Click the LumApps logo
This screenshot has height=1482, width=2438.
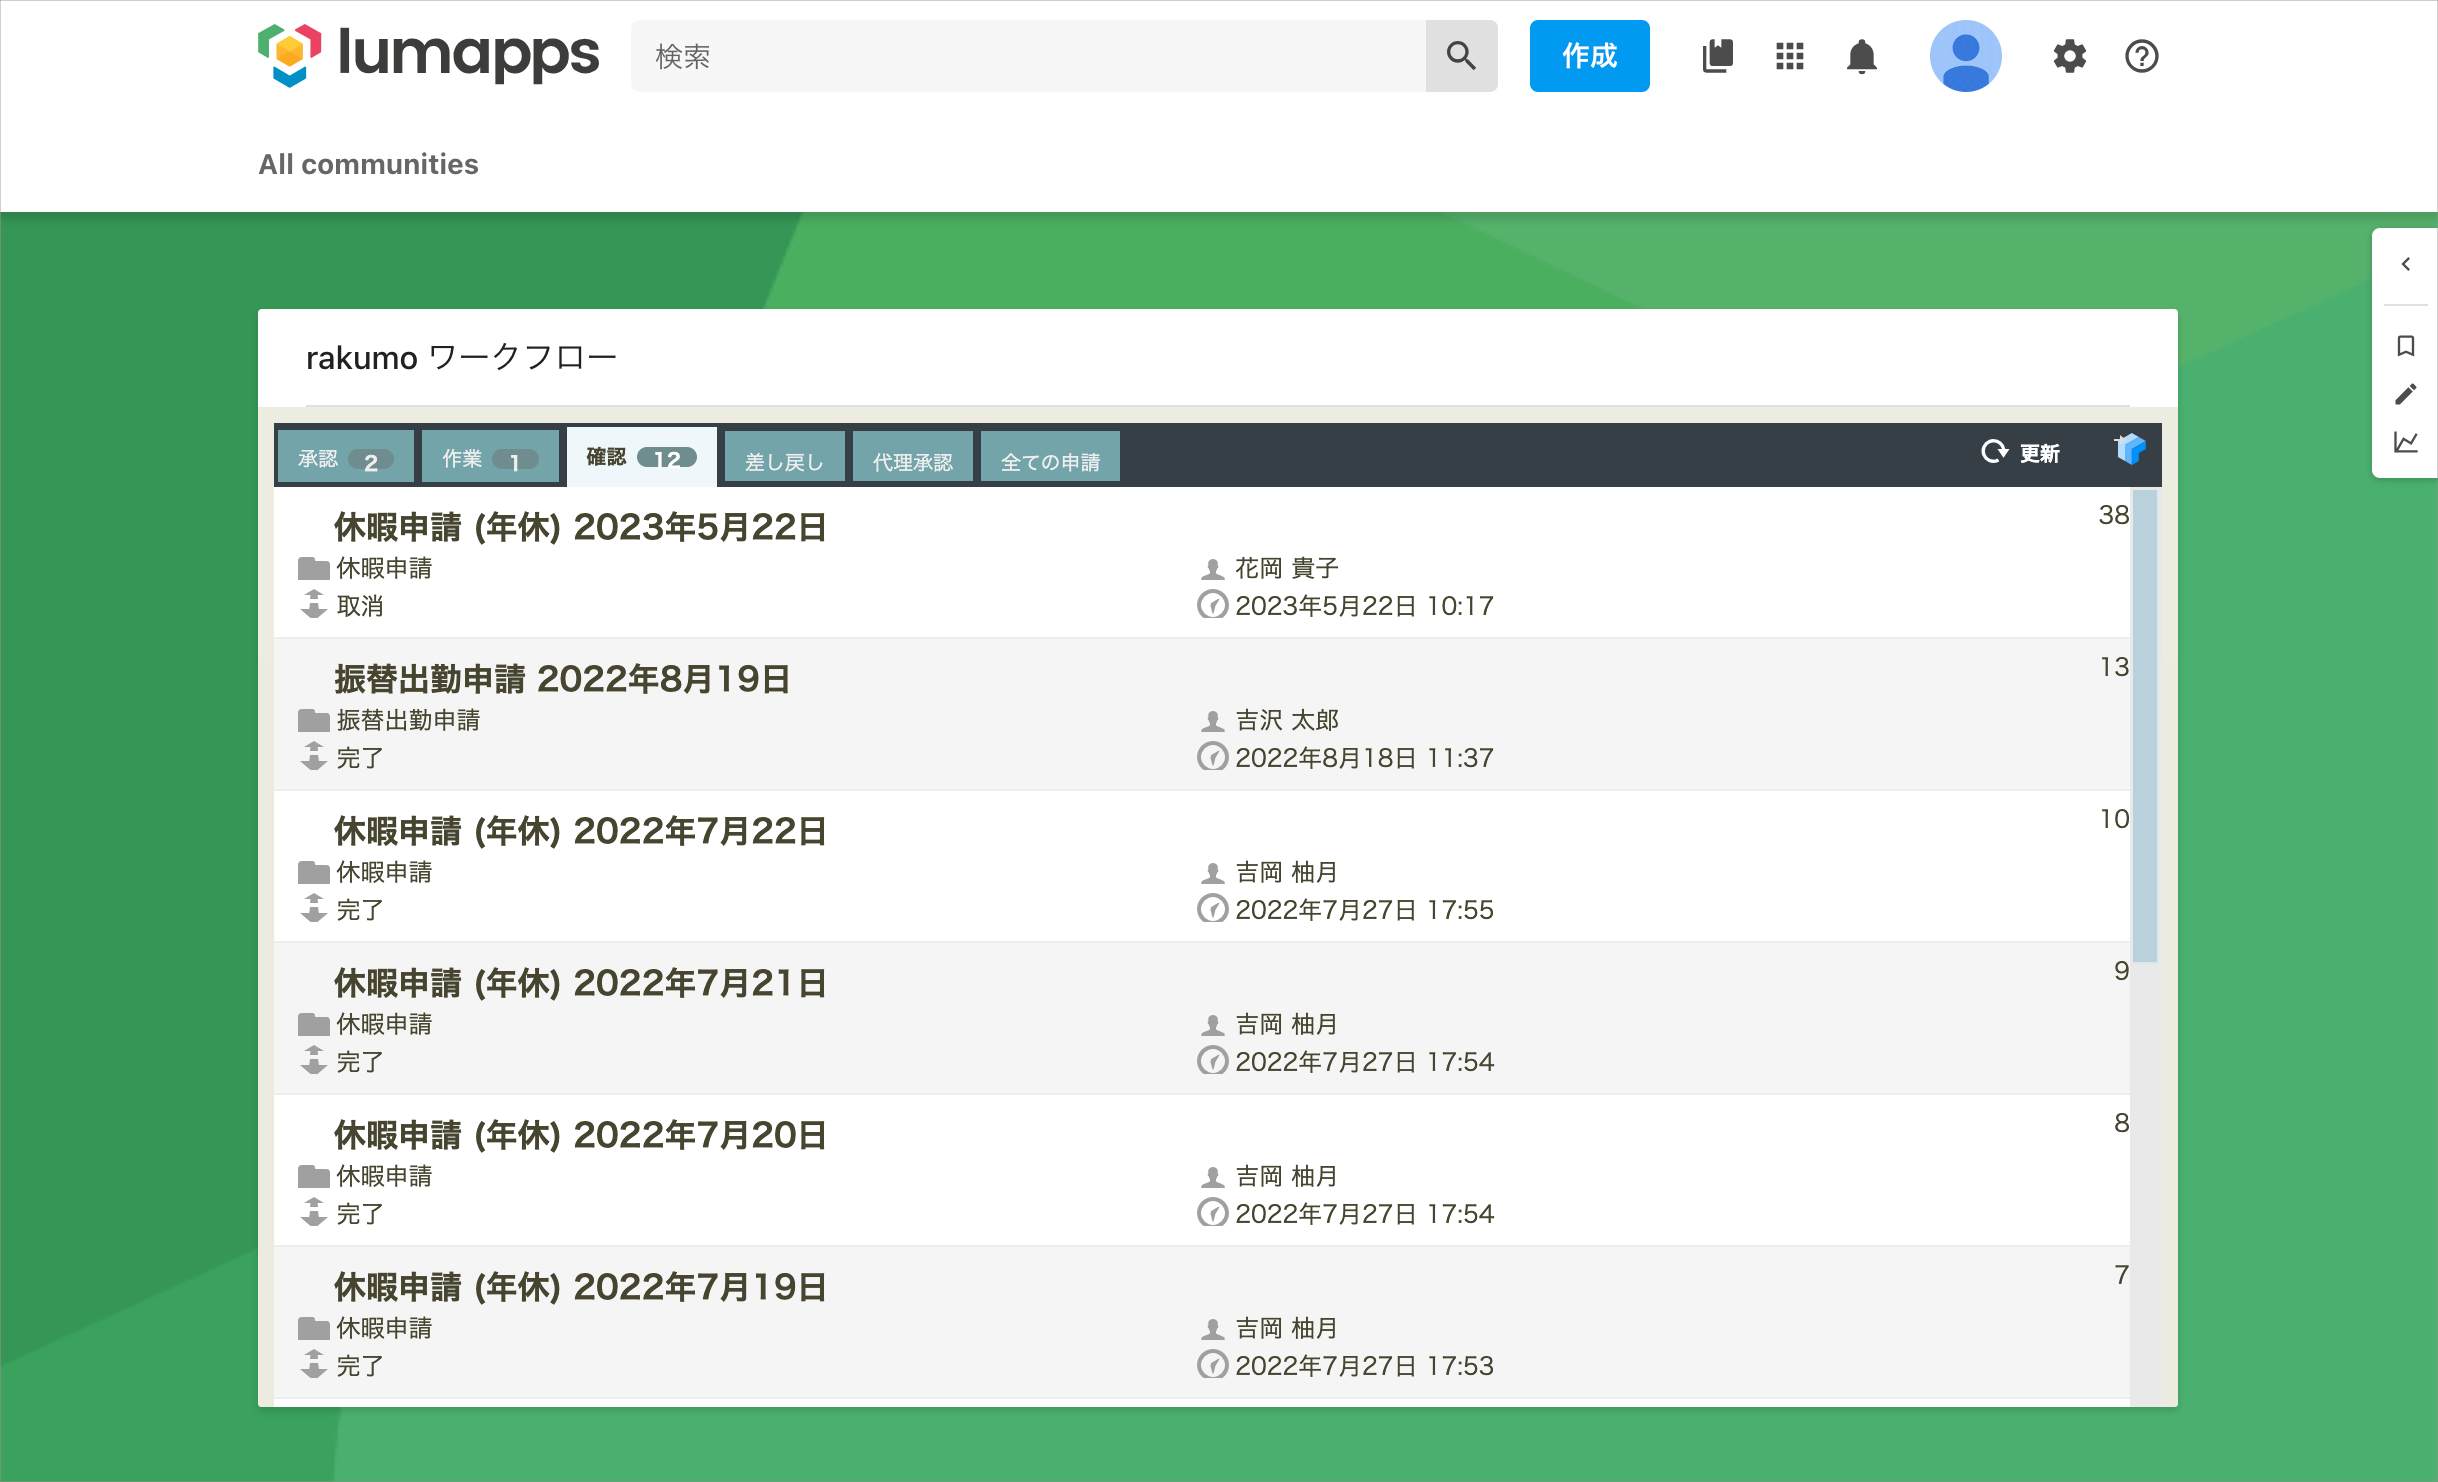(428, 55)
